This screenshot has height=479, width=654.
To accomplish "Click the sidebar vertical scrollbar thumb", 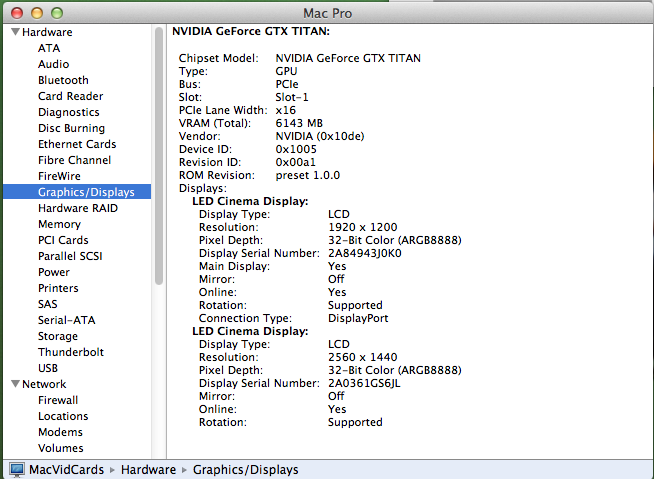I will [158, 156].
